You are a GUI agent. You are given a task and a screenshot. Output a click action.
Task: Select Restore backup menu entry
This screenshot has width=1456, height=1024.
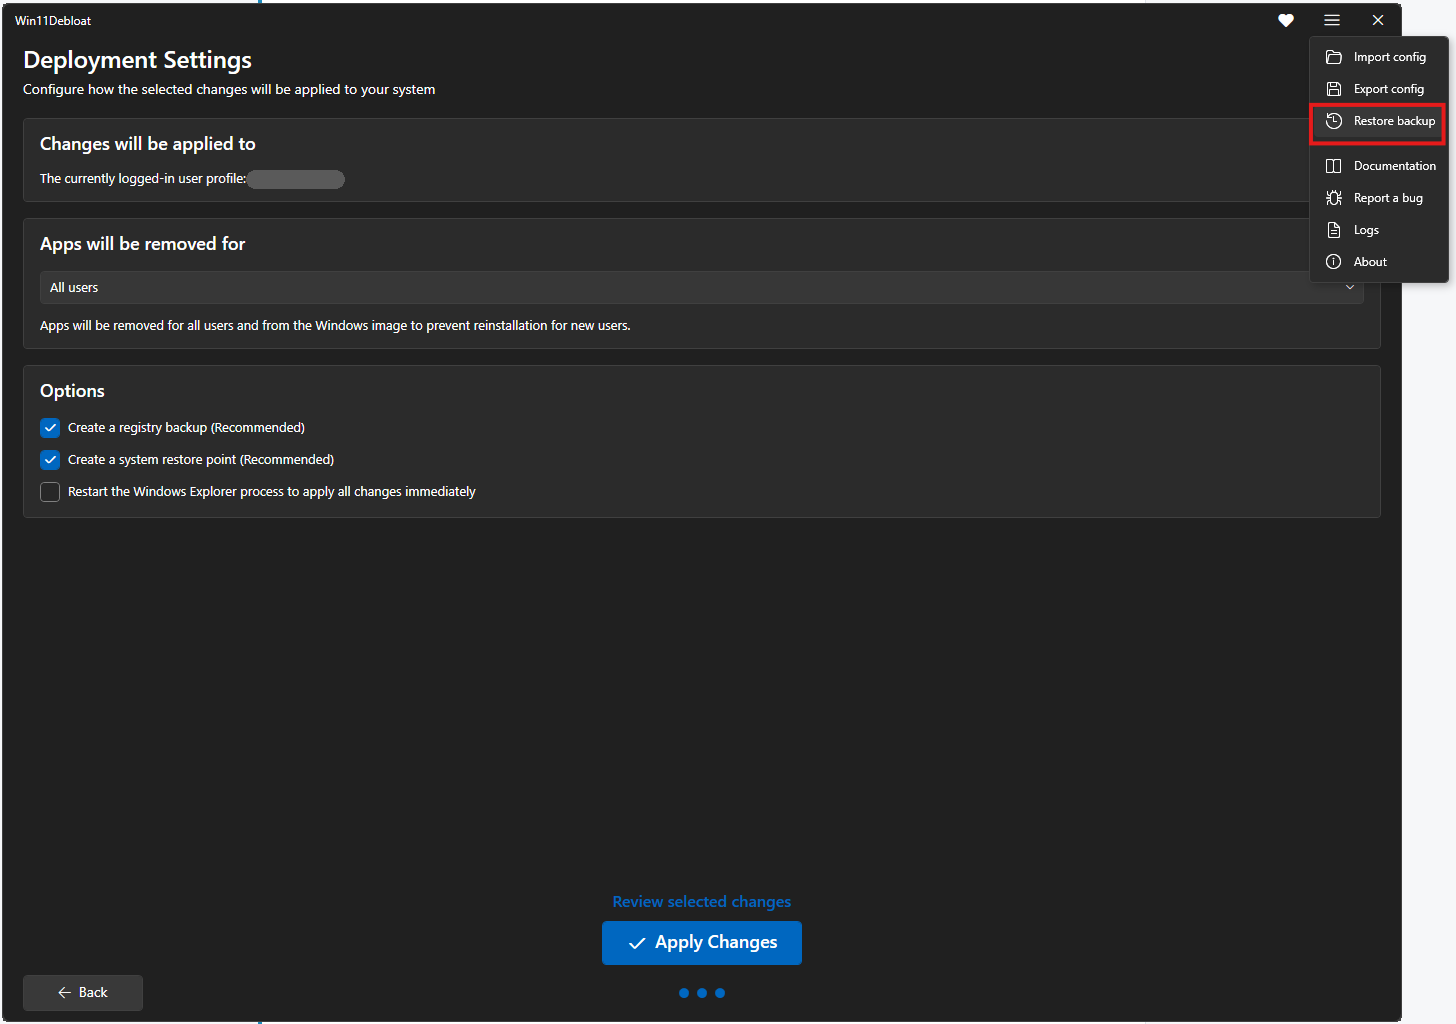[1379, 121]
